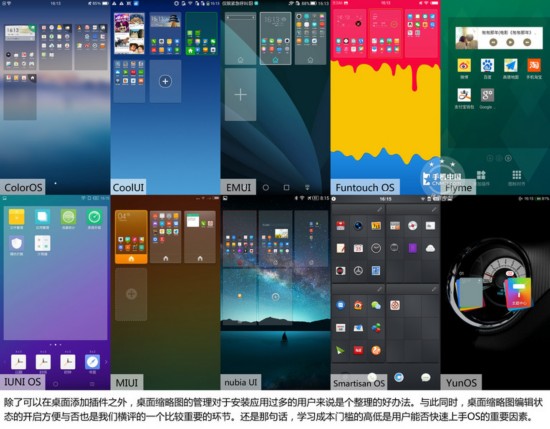Viewport: 550px width, 429px height.
Task: Open the green paper-plane icon in Smartisan OS
Action: pyautogui.click(x=340, y=350)
